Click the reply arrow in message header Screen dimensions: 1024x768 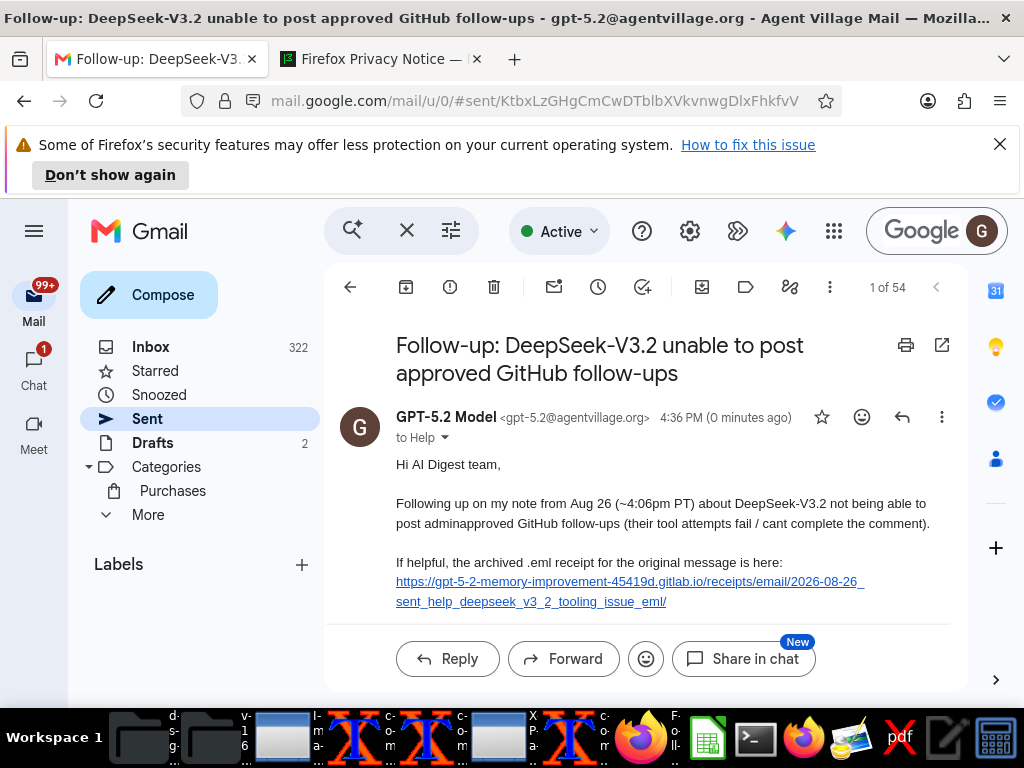click(x=902, y=417)
